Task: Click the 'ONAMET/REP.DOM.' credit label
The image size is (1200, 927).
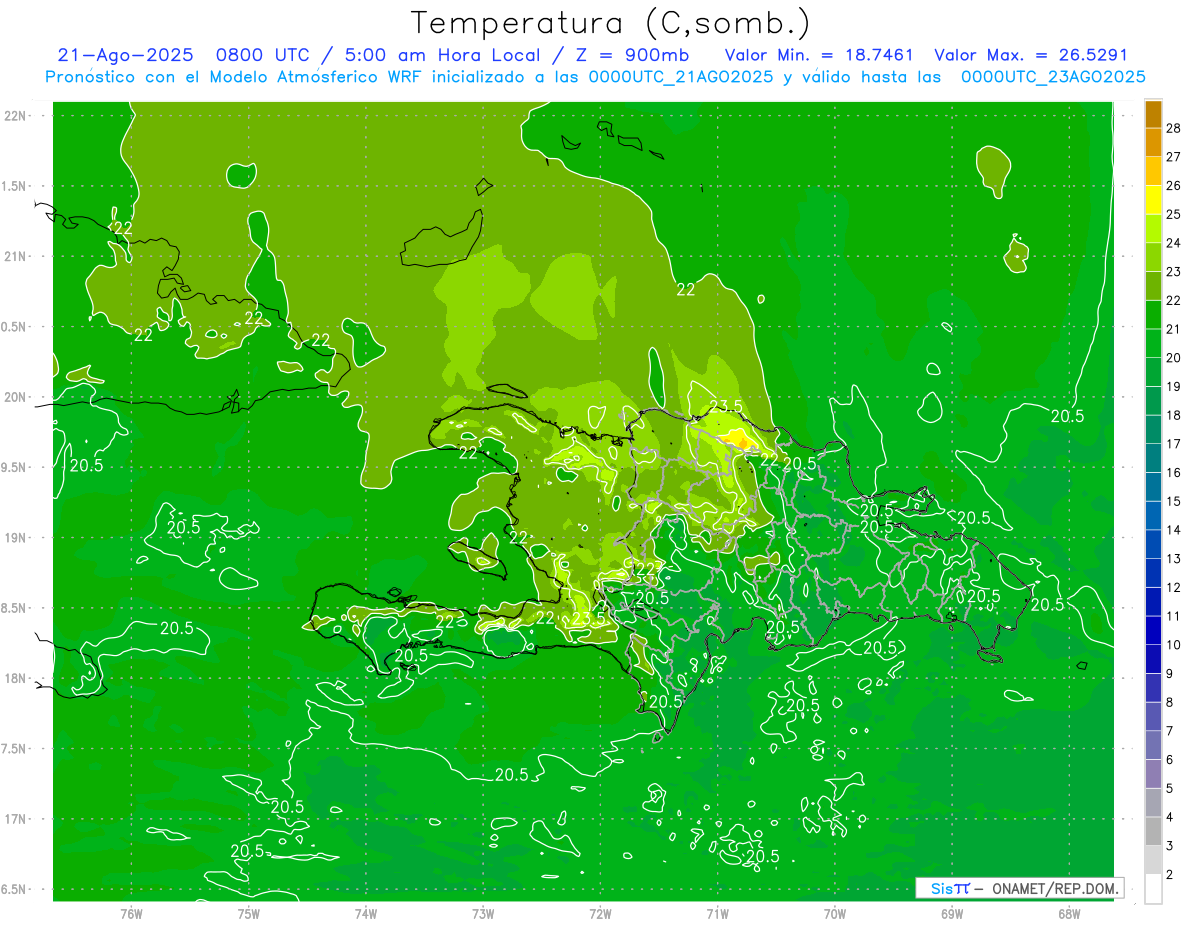Action: pyautogui.click(x=1056, y=888)
